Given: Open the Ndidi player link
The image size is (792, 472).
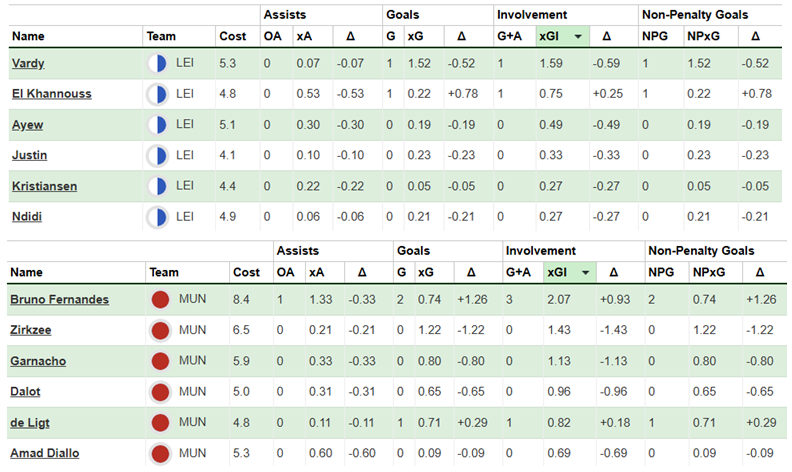Looking at the screenshot, I should click(x=27, y=217).
